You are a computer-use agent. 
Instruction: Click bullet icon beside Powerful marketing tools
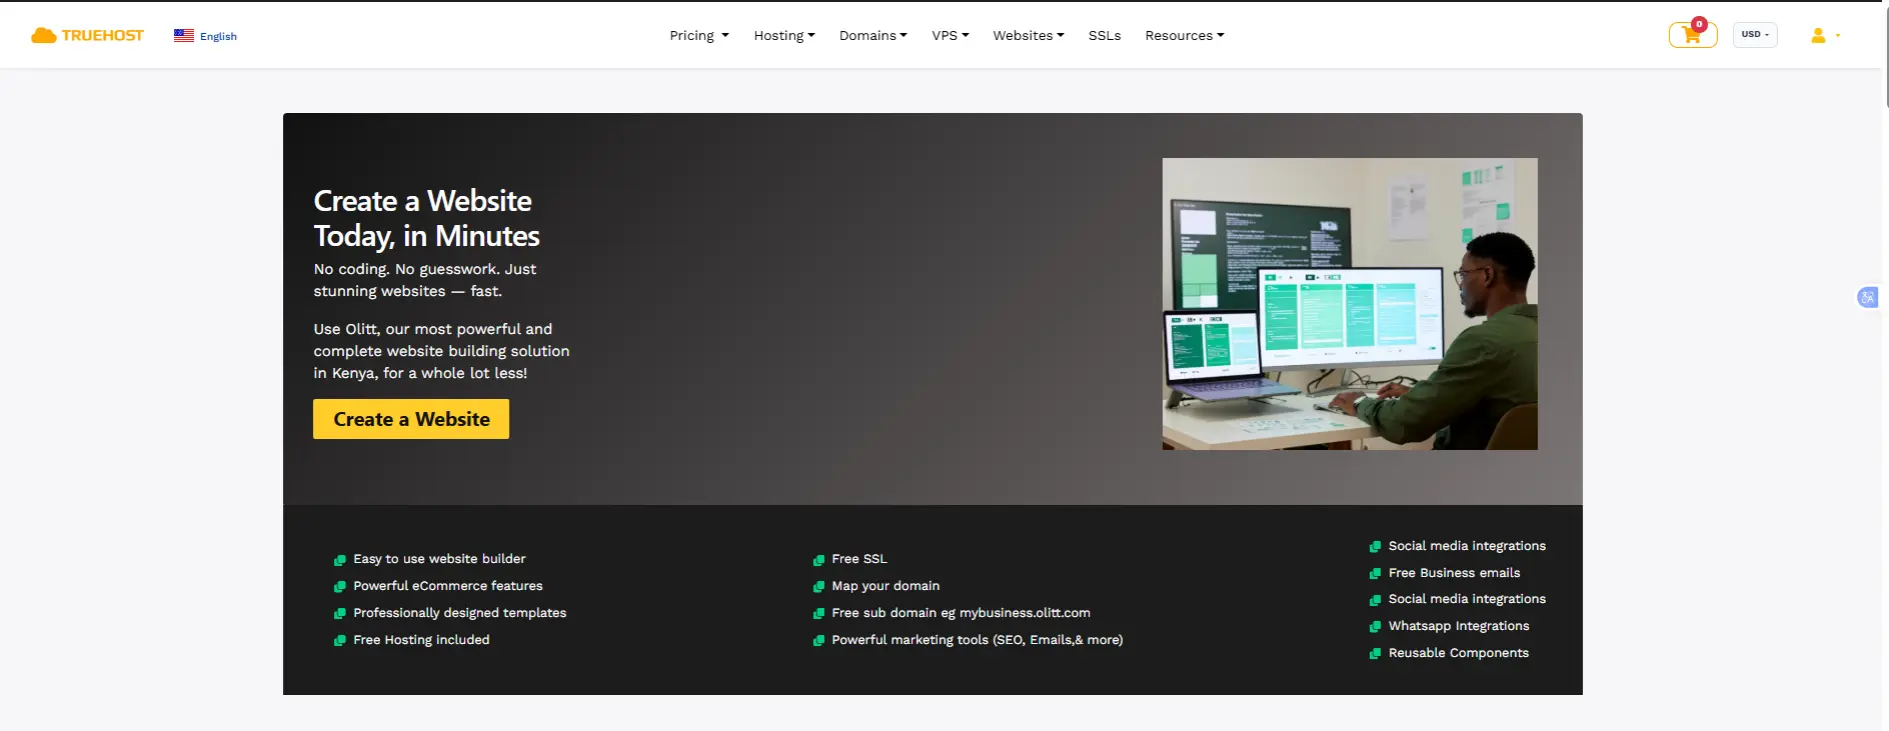pos(819,641)
